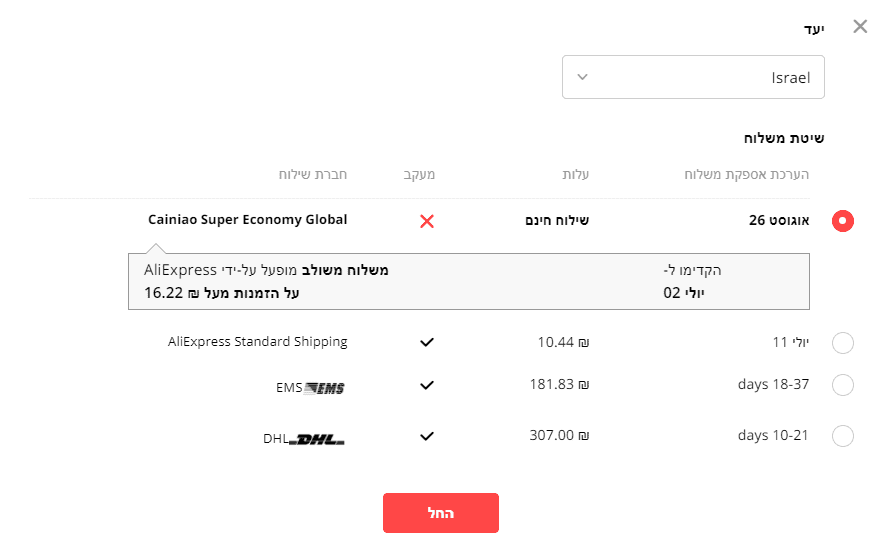879x555 pixels.
Task: Choose the DHL shipping radio option
Action: [x=843, y=436]
